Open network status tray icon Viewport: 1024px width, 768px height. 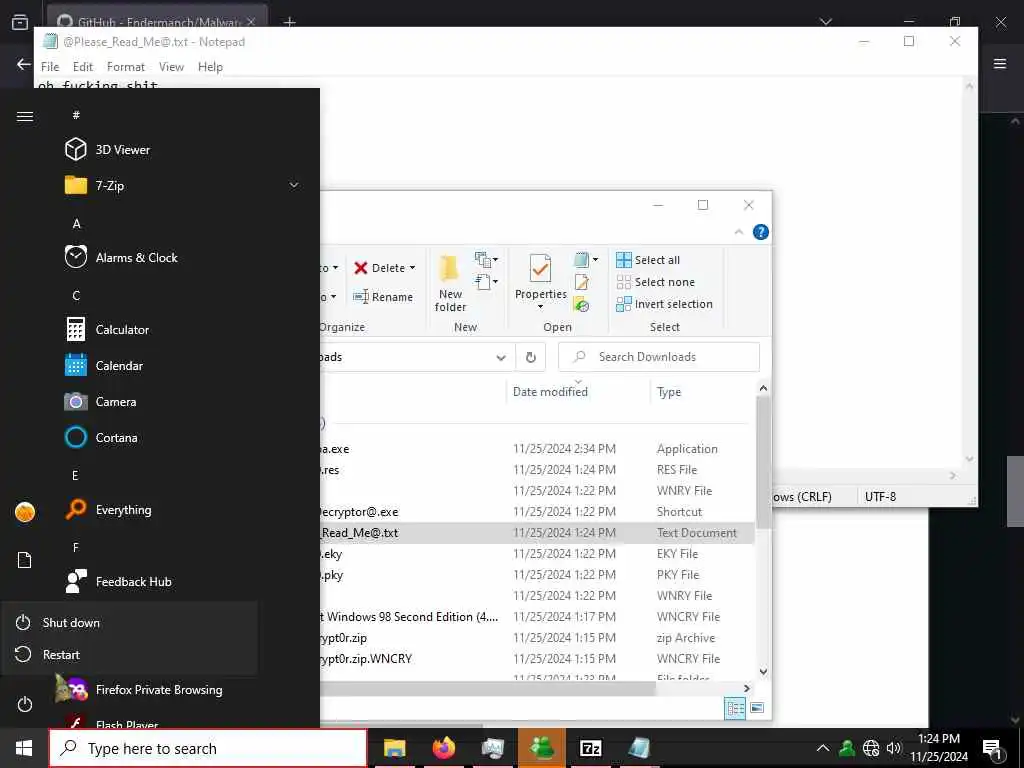tap(871, 748)
